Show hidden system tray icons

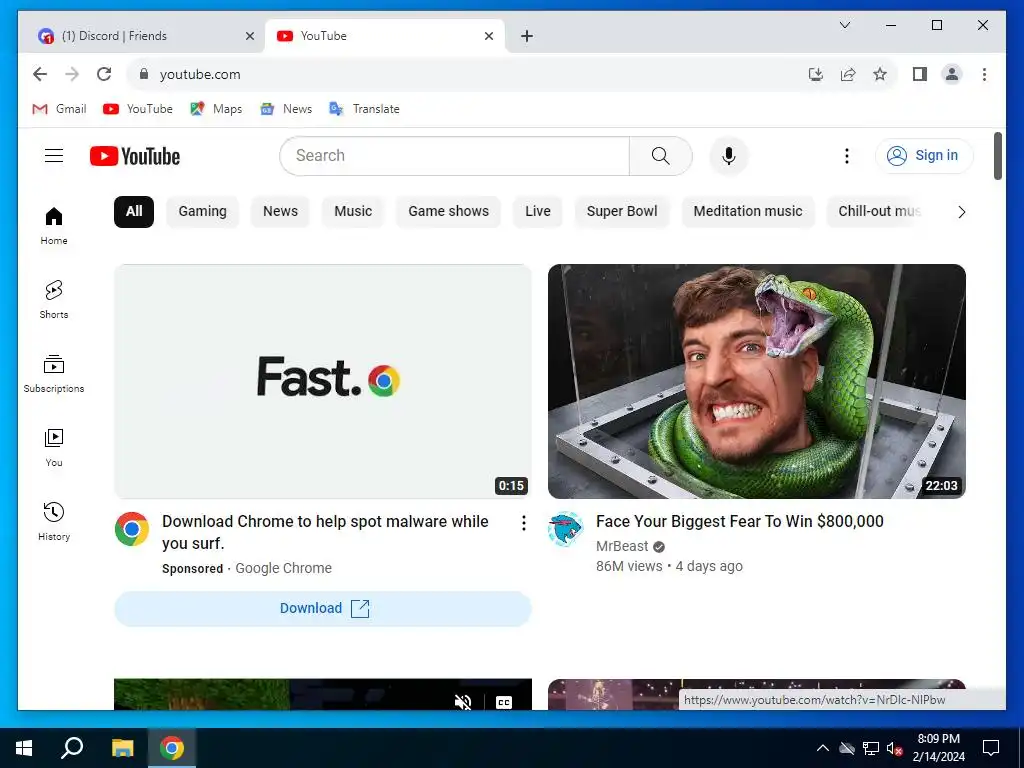tap(823, 748)
